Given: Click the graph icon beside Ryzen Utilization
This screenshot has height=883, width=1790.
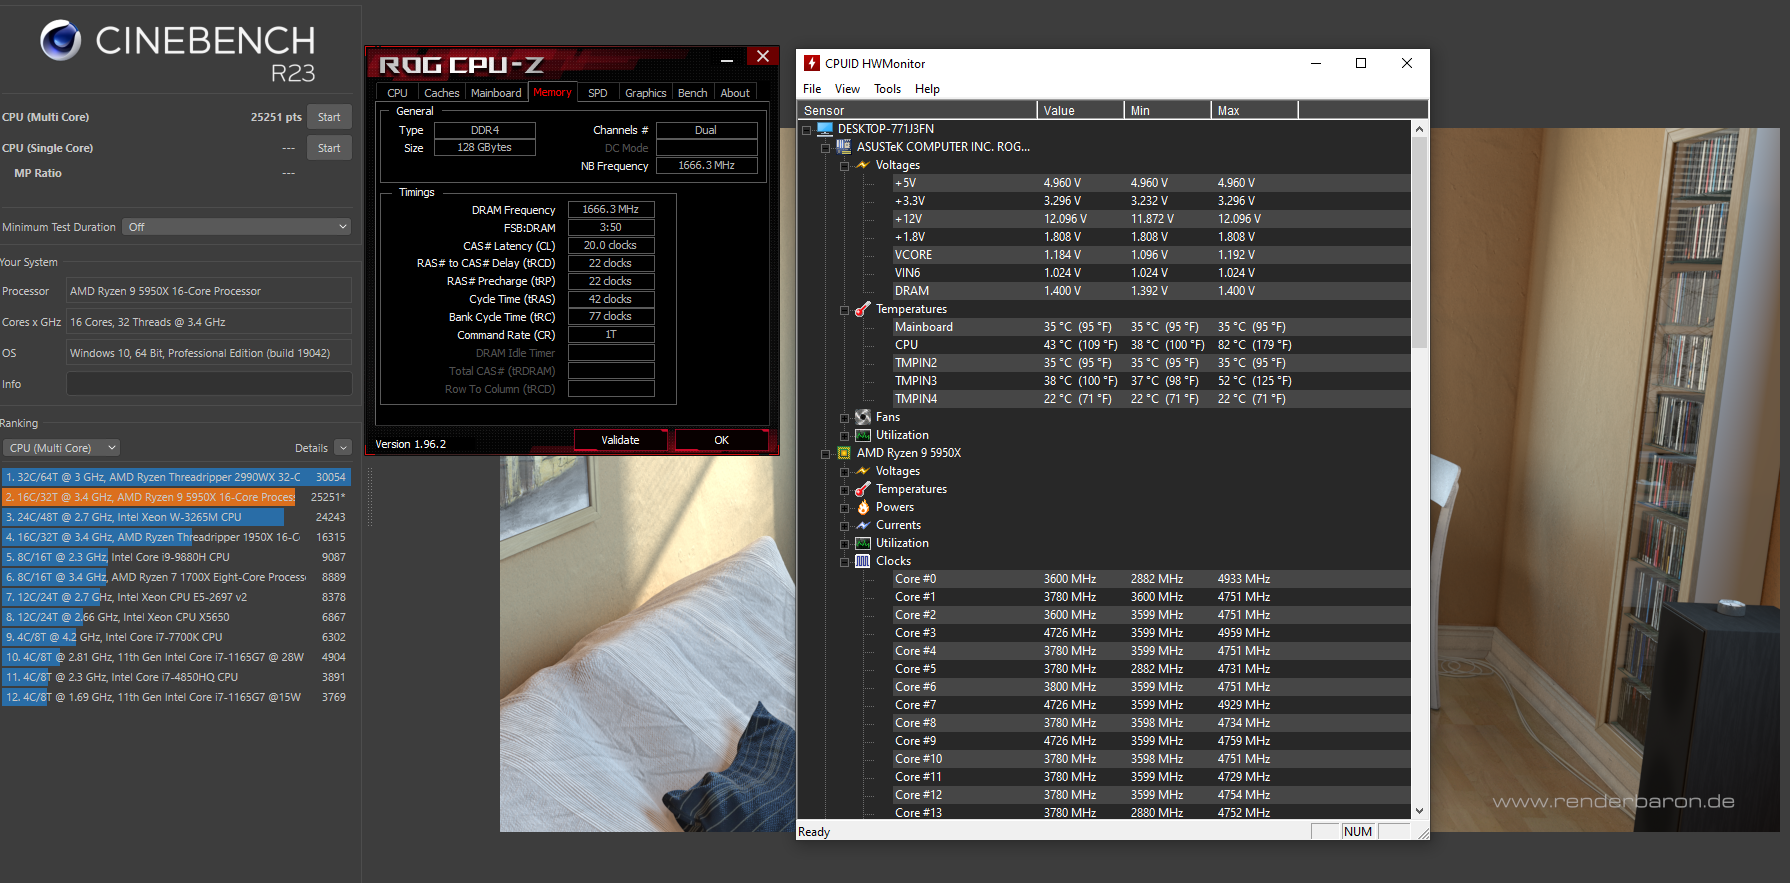Looking at the screenshot, I should [863, 543].
